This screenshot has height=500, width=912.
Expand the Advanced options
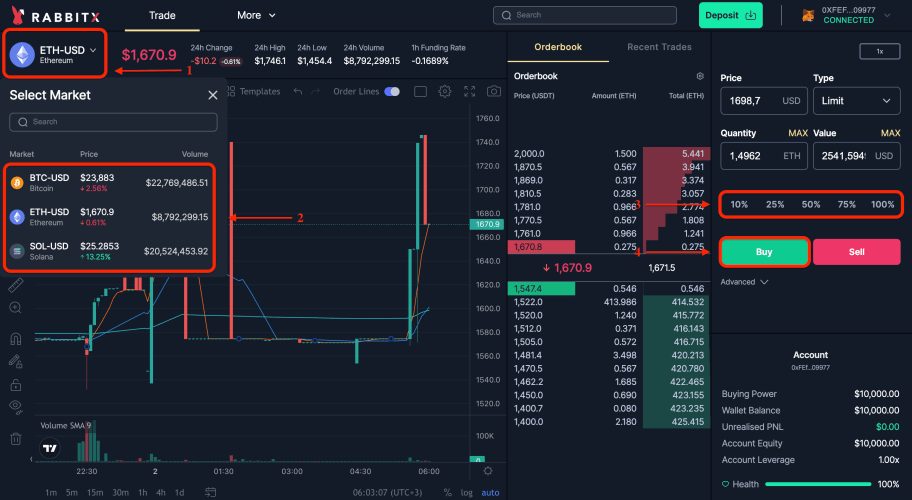click(744, 282)
